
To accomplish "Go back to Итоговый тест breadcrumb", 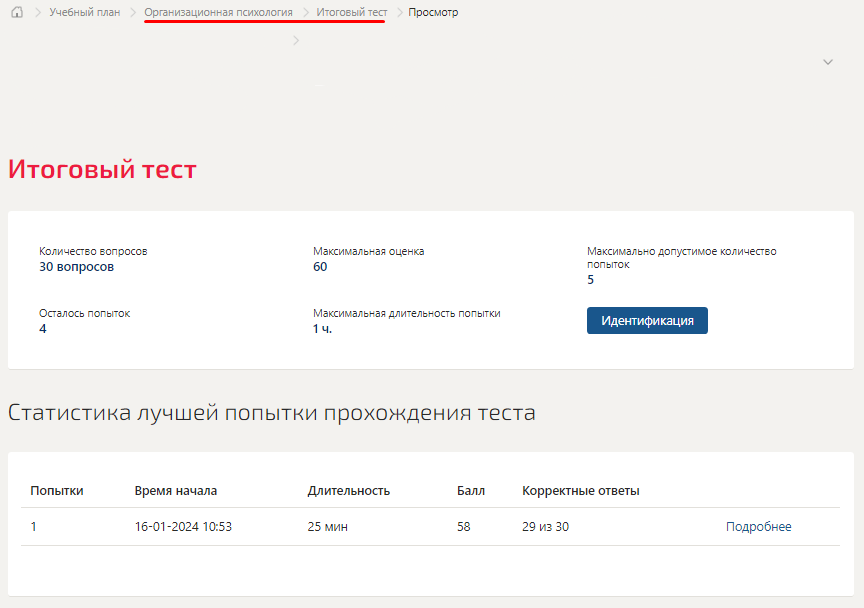I will click(x=352, y=12).
